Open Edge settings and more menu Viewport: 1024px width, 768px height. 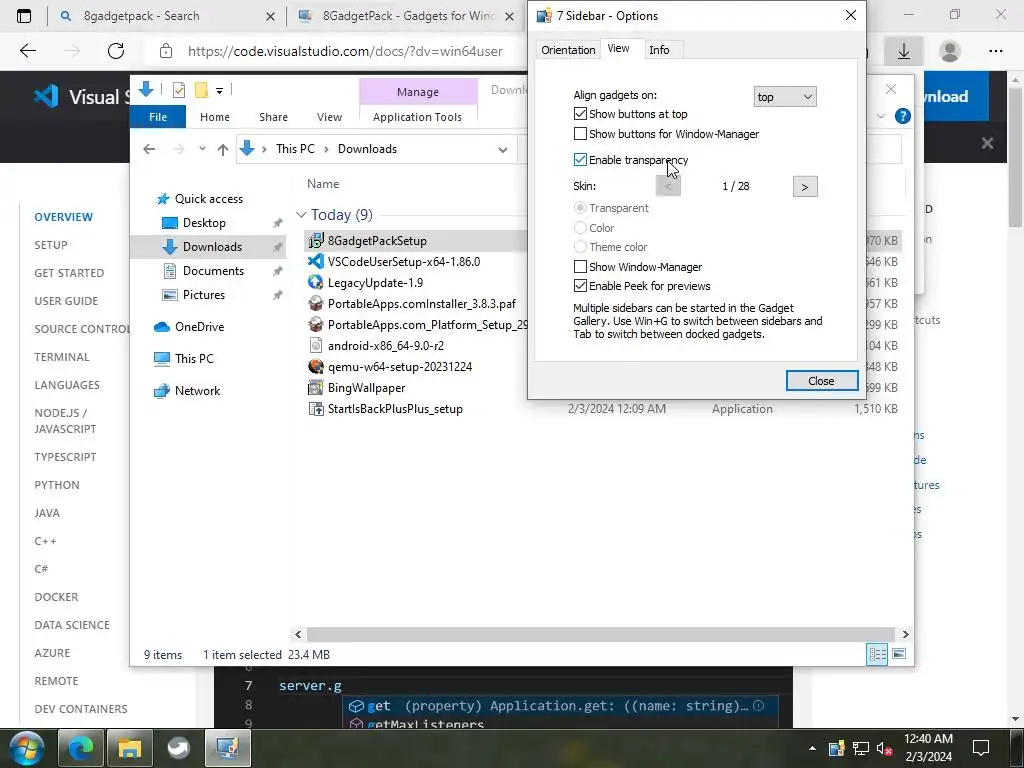click(995, 51)
